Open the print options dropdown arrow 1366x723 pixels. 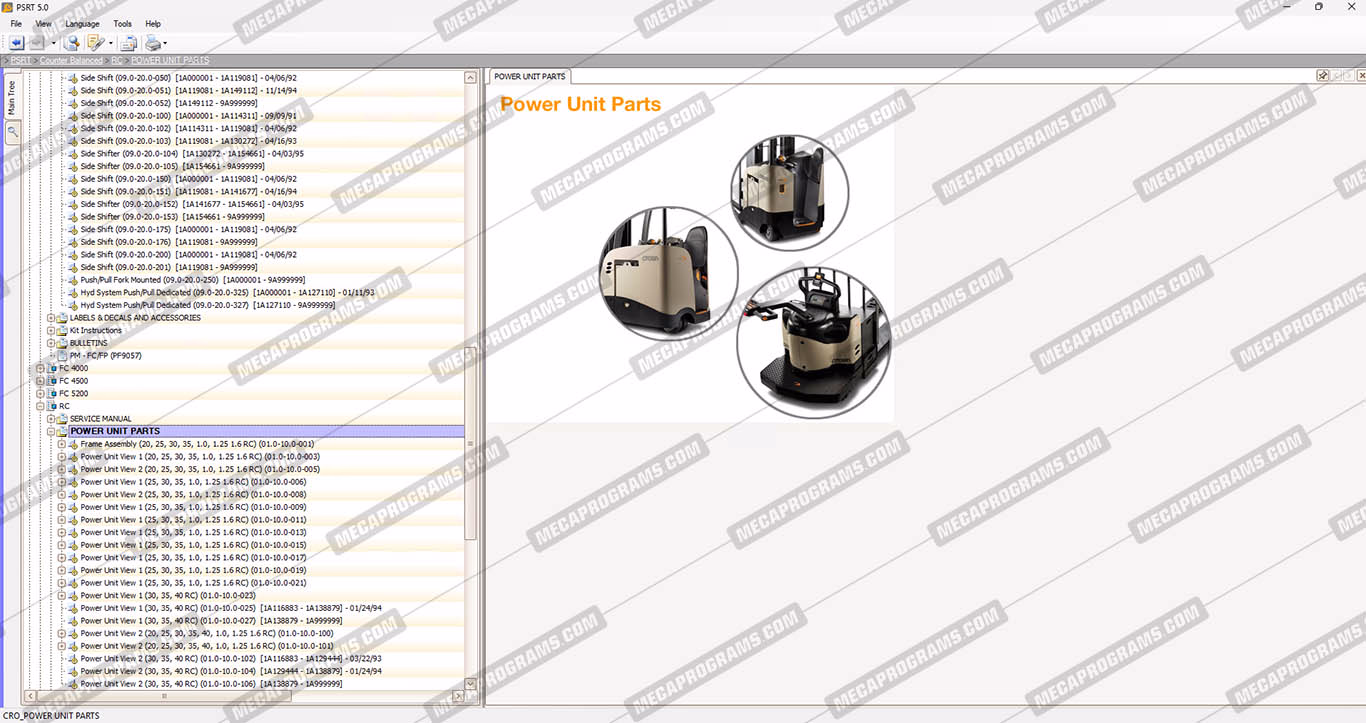pos(165,44)
